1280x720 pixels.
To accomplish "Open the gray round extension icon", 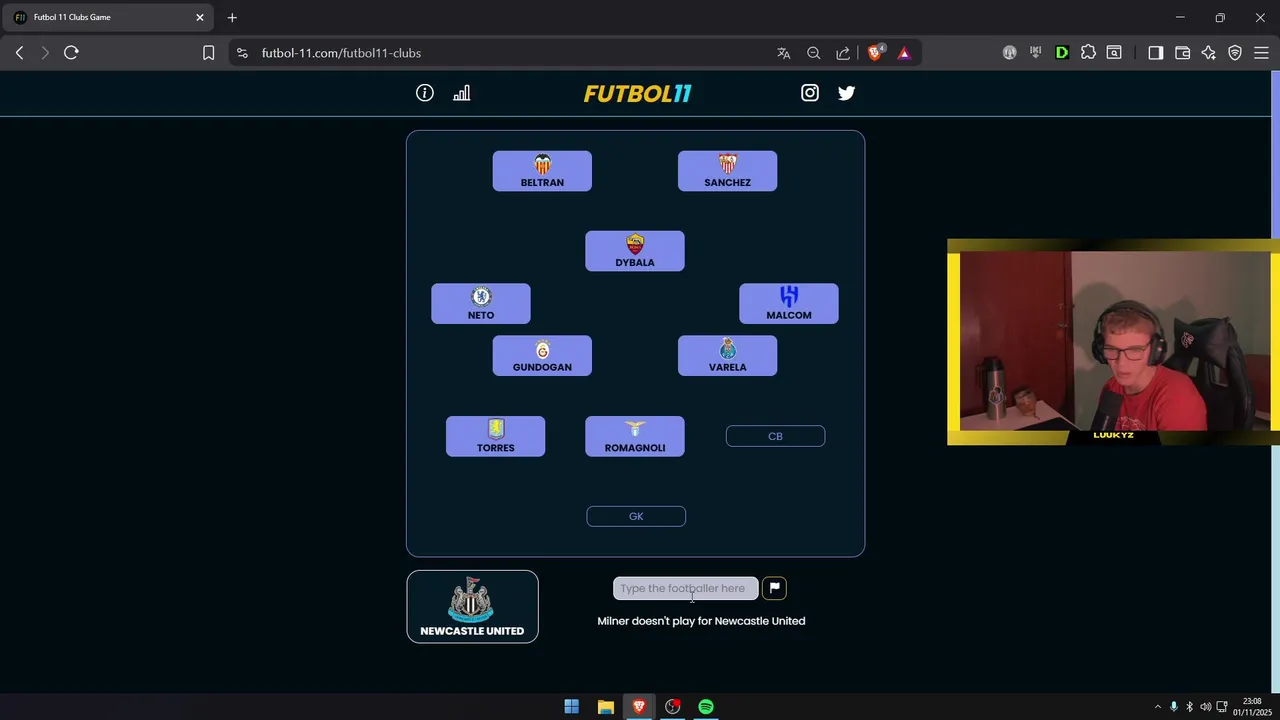I will (1010, 53).
